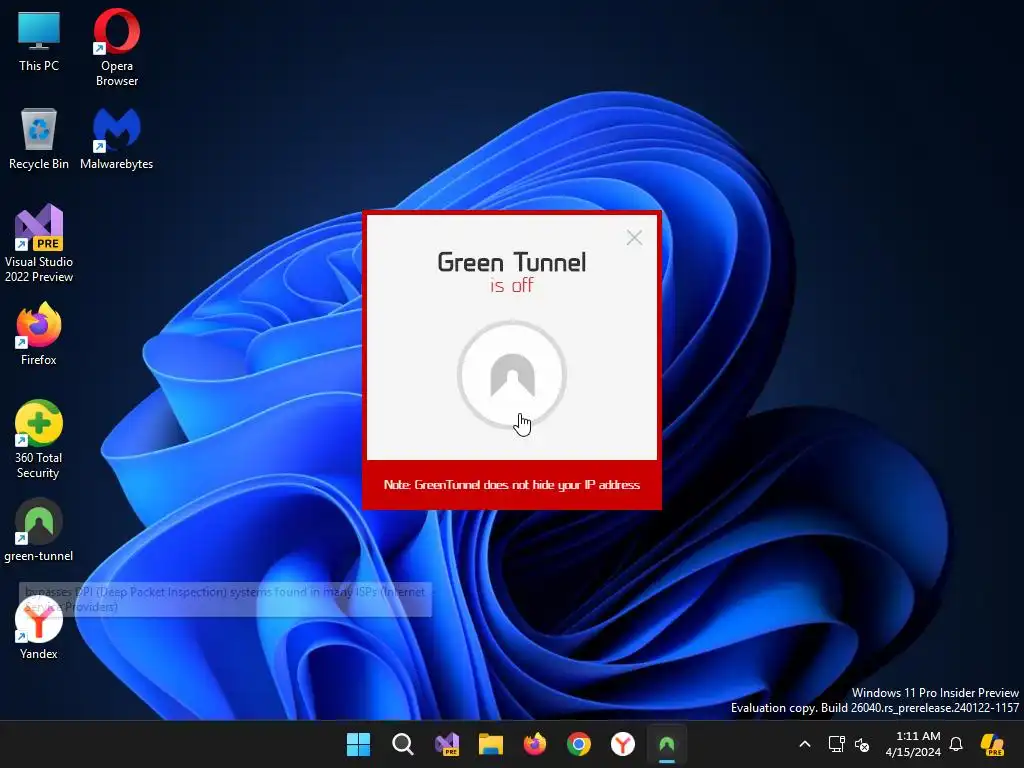Close the Green Tunnel window
The height and width of the screenshot is (768, 1024).
pos(634,238)
